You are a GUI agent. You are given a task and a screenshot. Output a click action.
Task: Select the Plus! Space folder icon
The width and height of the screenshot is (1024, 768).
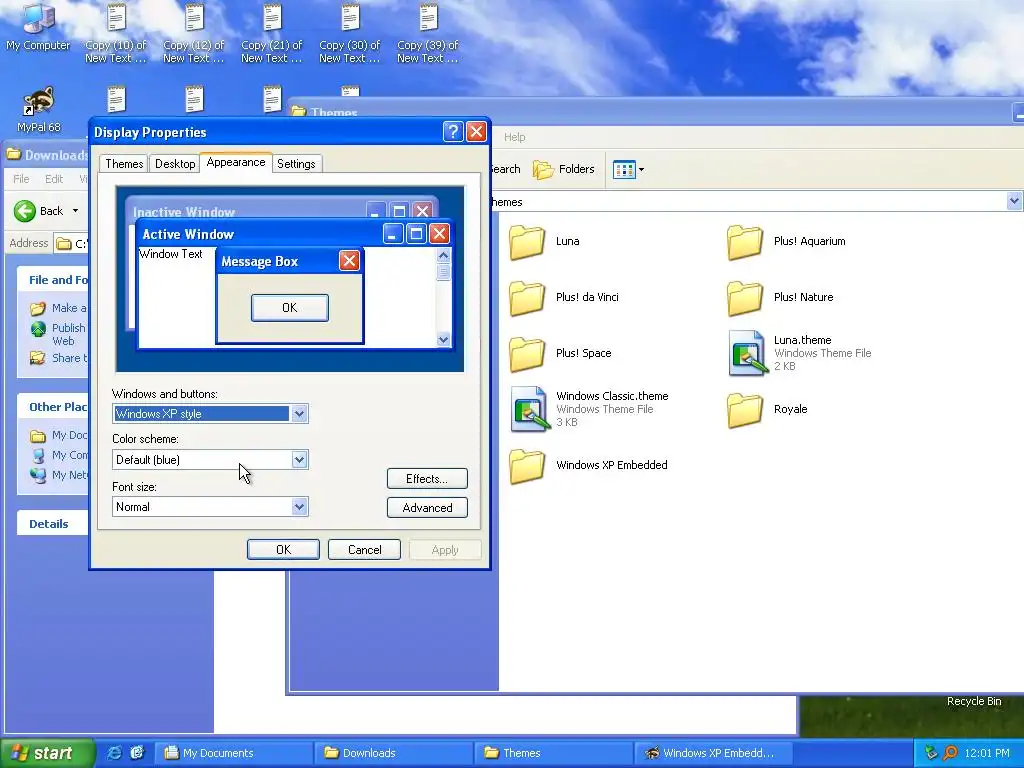(x=526, y=354)
